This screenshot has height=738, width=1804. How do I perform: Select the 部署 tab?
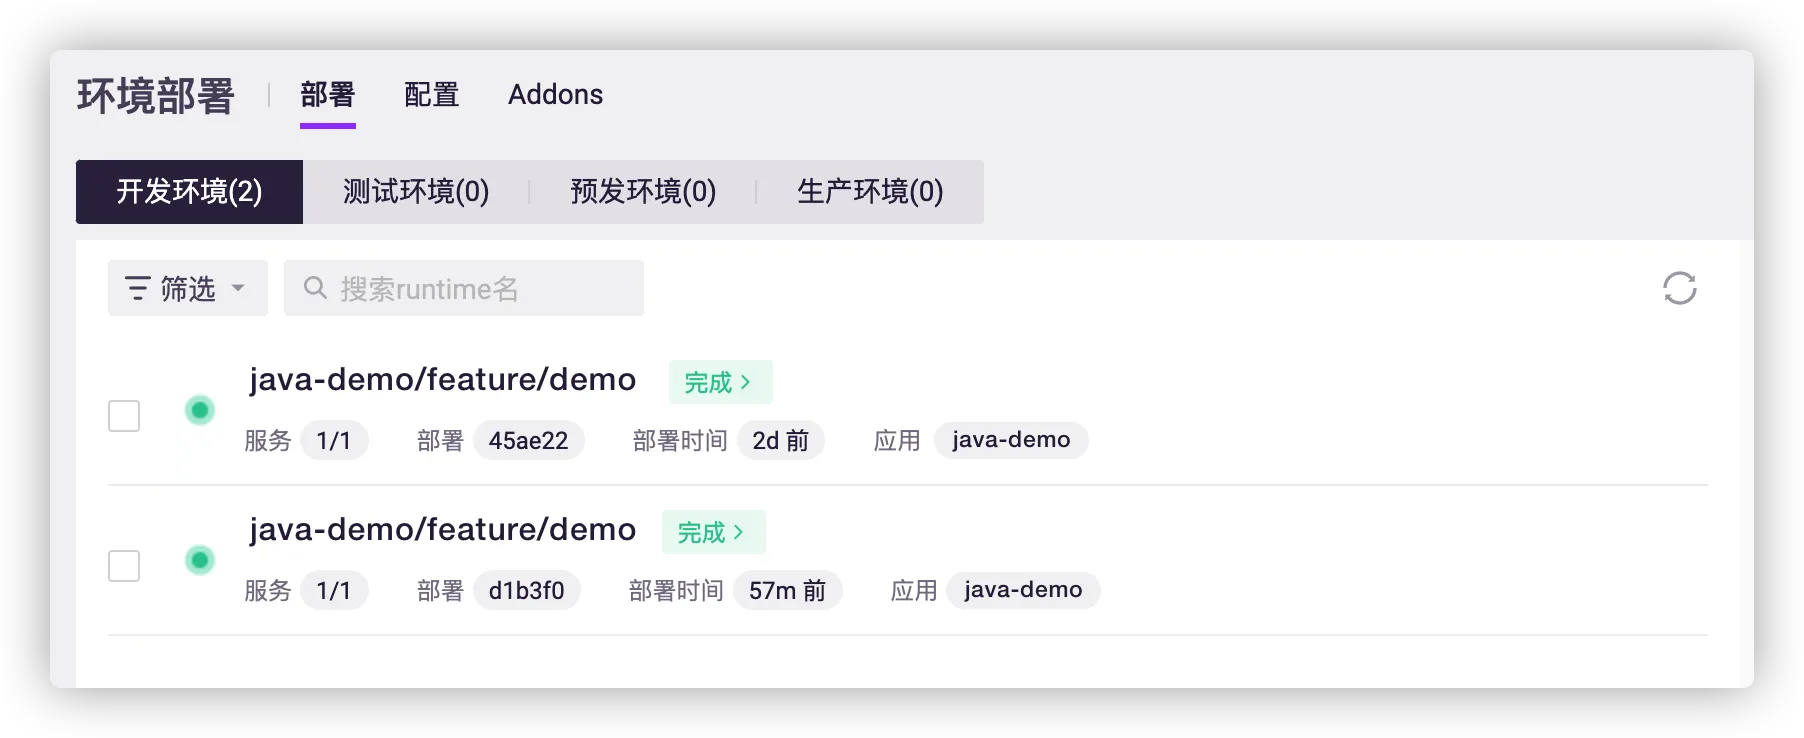coord(327,95)
